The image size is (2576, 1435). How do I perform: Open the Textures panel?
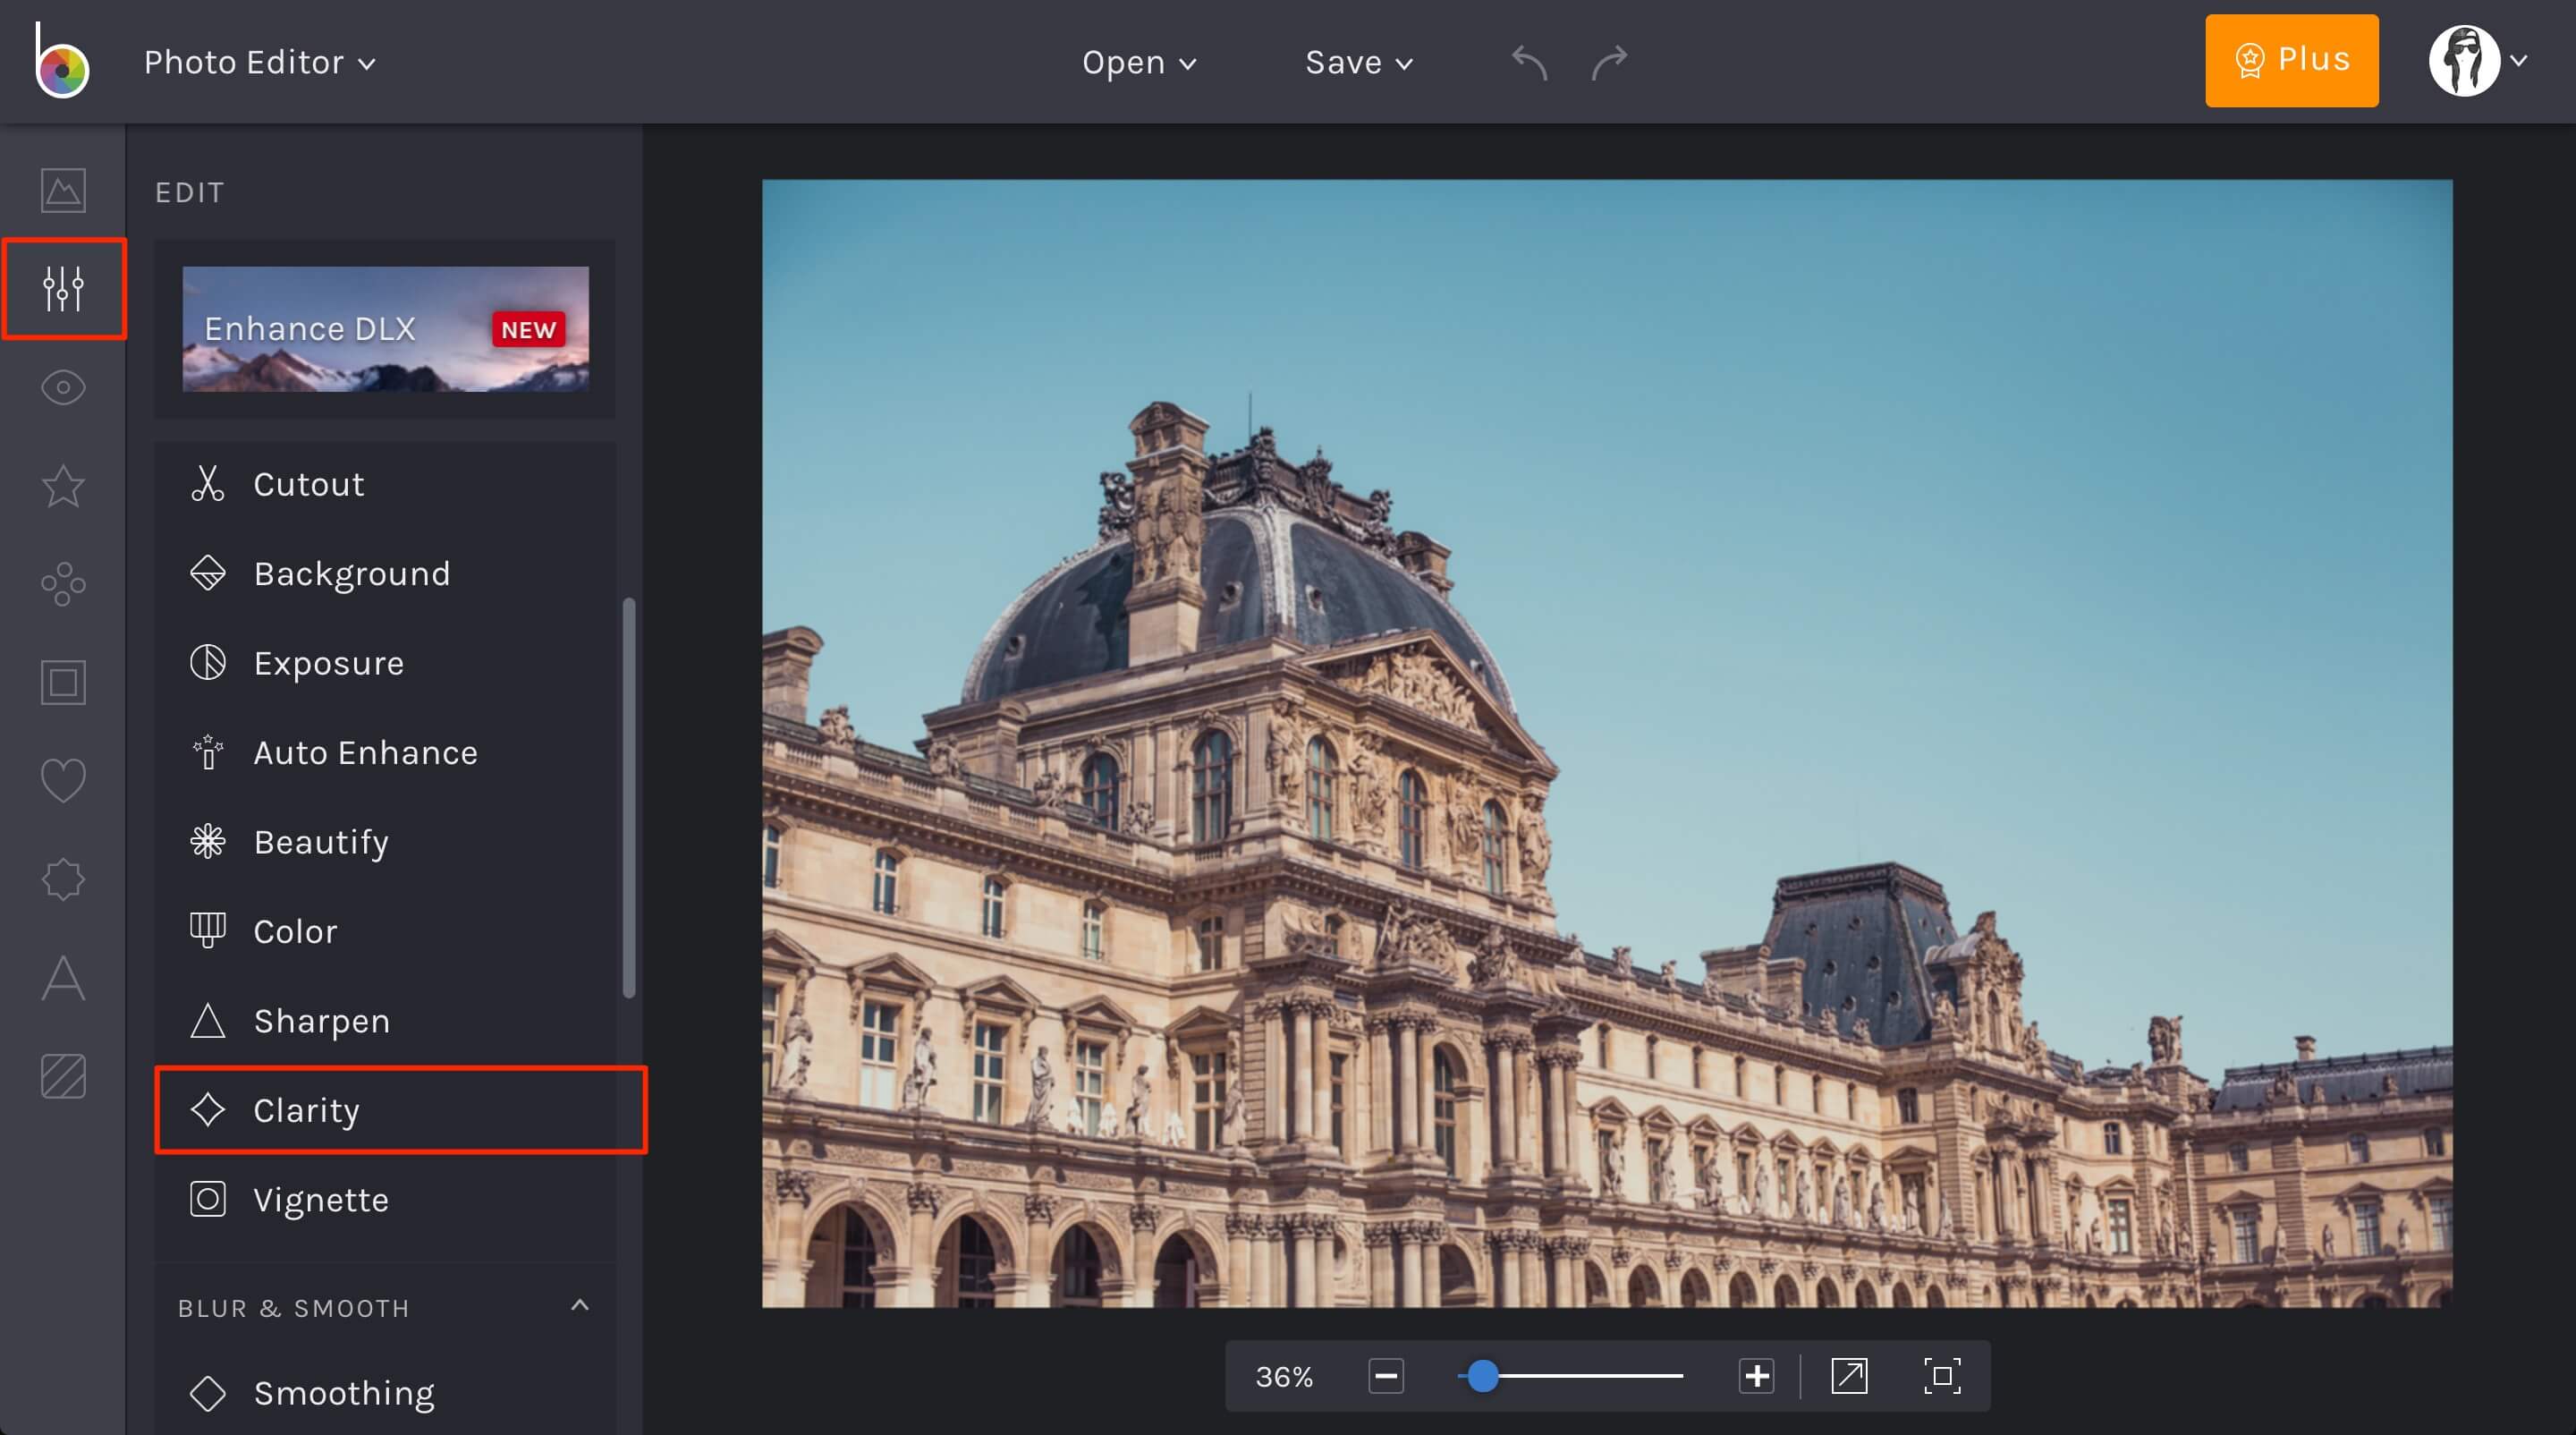pyautogui.click(x=63, y=1077)
